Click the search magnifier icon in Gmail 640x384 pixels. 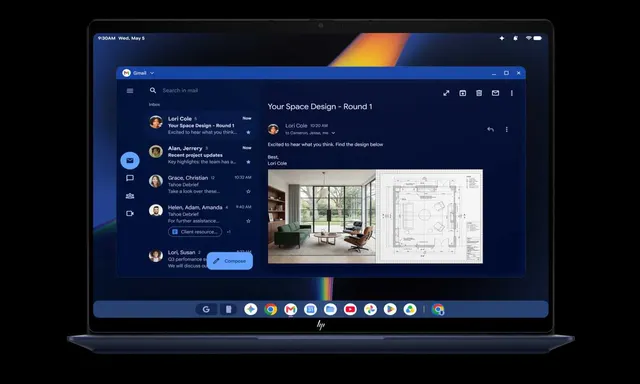coord(153,90)
